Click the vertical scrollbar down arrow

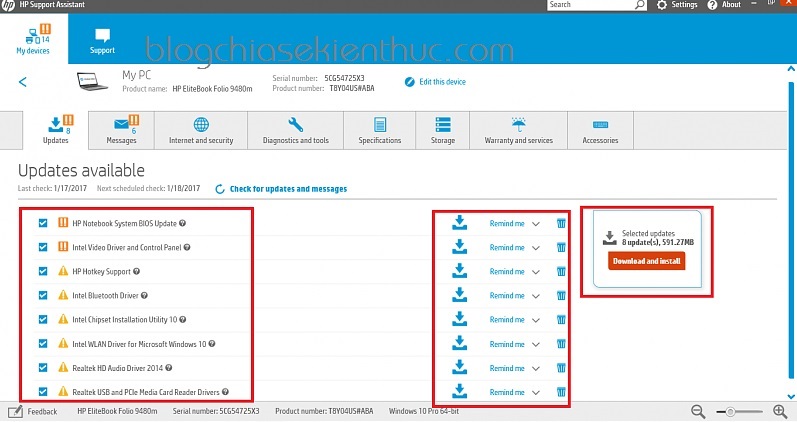(x=791, y=396)
